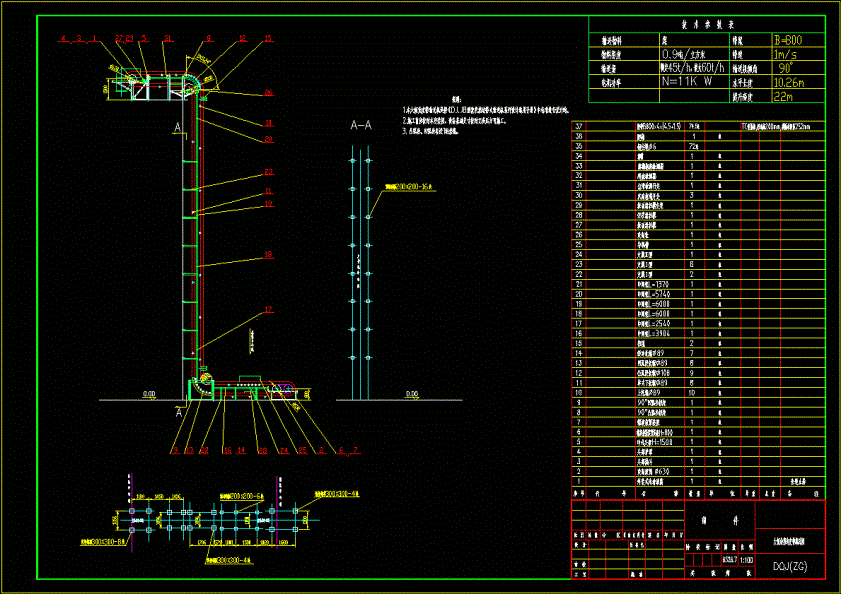Select red callout 14 below conveyor tail
The width and height of the screenshot is (841, 594).
[241, 450]
